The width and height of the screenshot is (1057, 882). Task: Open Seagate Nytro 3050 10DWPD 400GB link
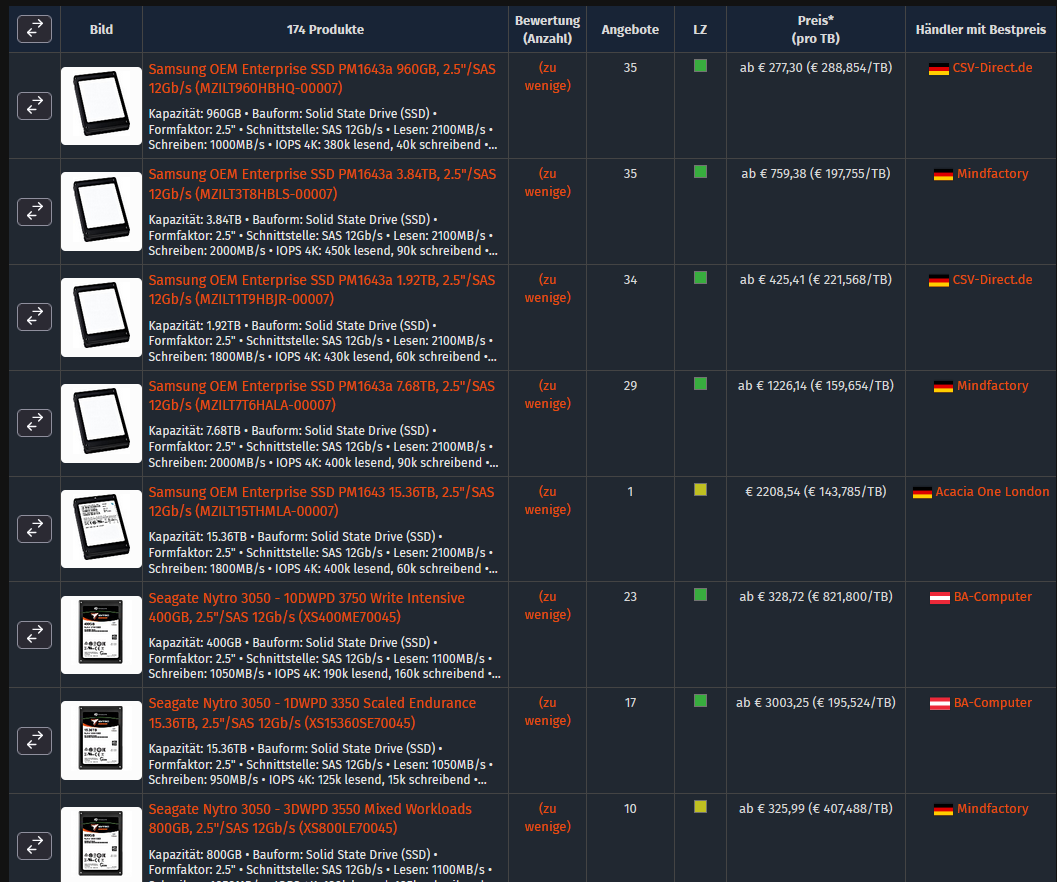pos(306,607)
